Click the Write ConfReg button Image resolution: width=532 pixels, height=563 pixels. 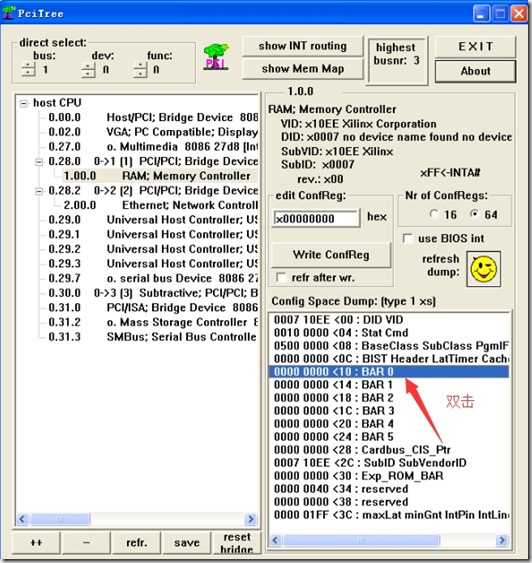pyautogui.click(x=331, y=255)
